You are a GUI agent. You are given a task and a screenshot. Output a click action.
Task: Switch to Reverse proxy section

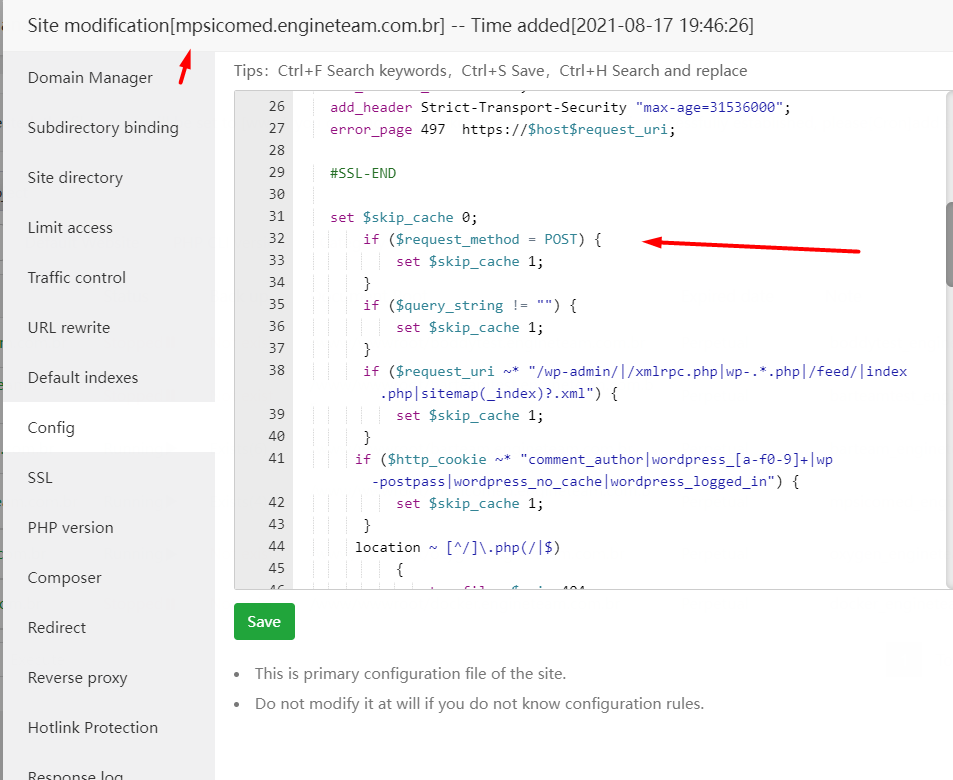pyautogui.click(x=77, y=677)
